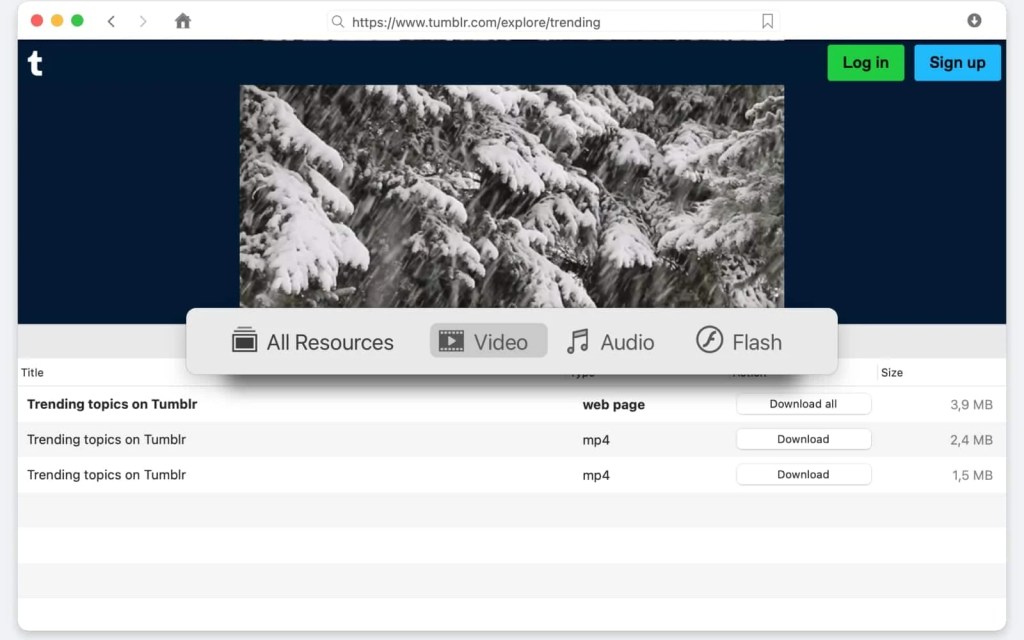Go back with the left chevron
Image resolution: width=1024 pixels, height=640 pixels.
point(111,21)
